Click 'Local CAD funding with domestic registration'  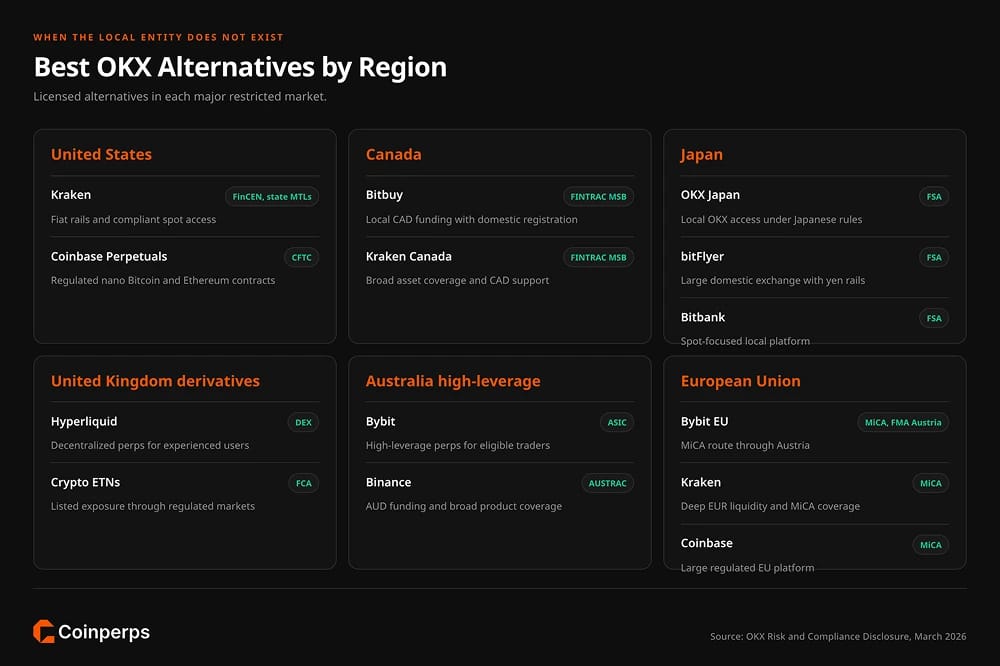click(x=471, y=219)
